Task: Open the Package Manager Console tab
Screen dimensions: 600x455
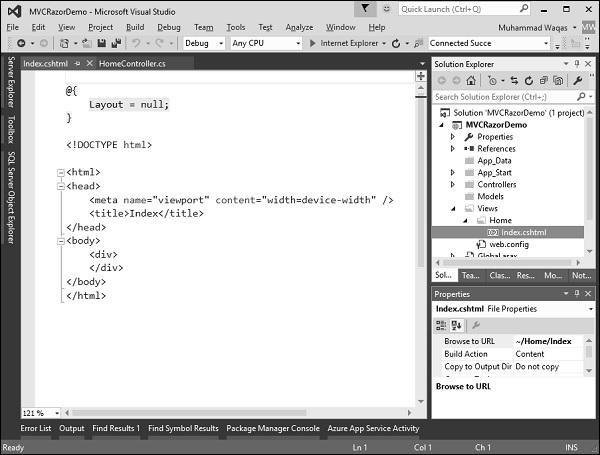Action: coord(273,428)
